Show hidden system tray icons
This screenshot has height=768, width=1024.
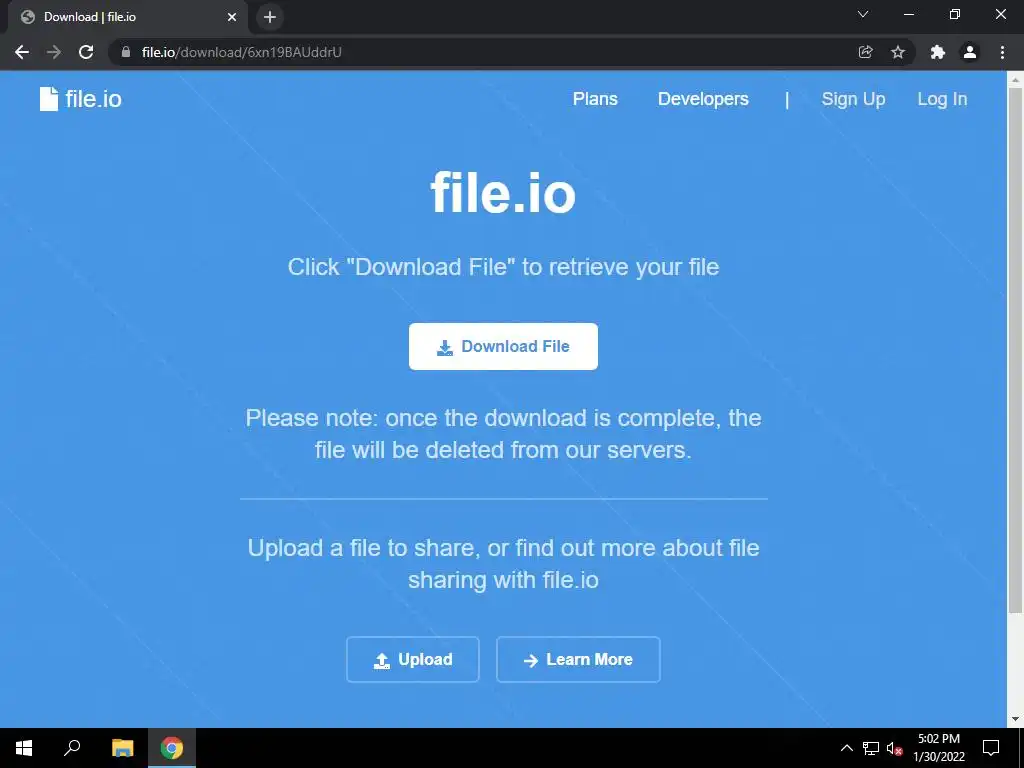[x=846, y=748]
